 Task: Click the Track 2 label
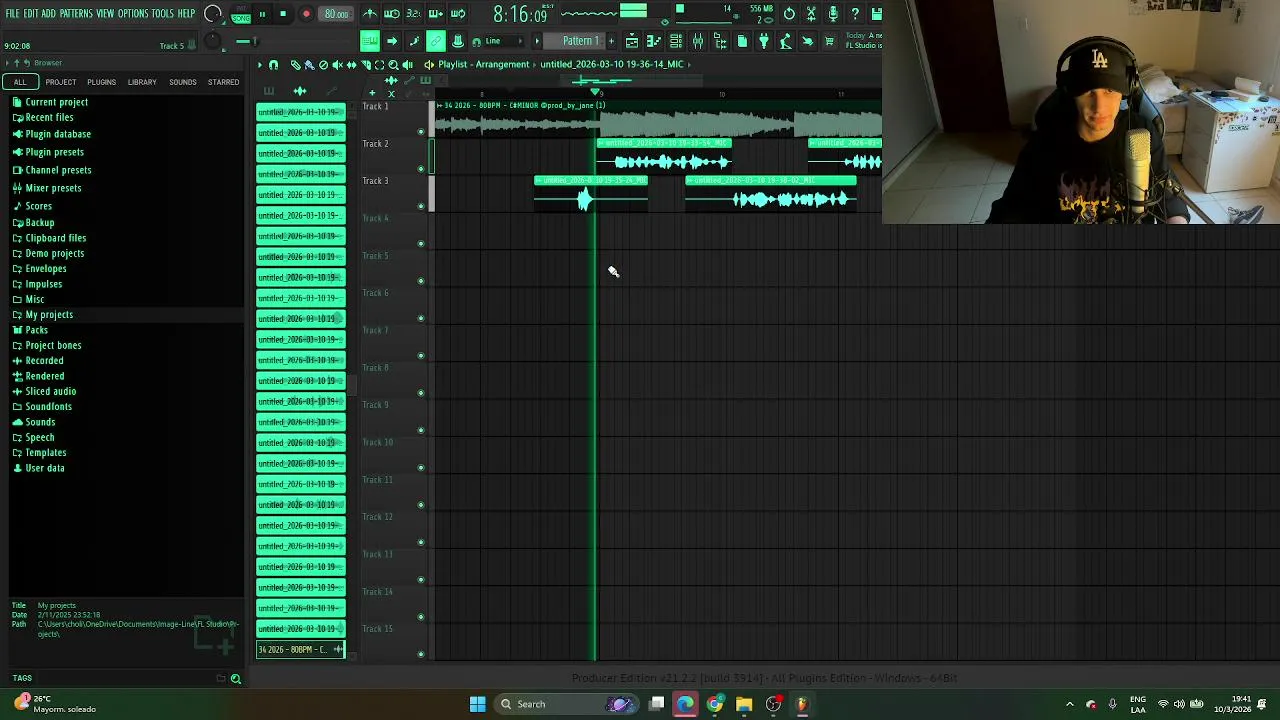[x=375, y=144]
